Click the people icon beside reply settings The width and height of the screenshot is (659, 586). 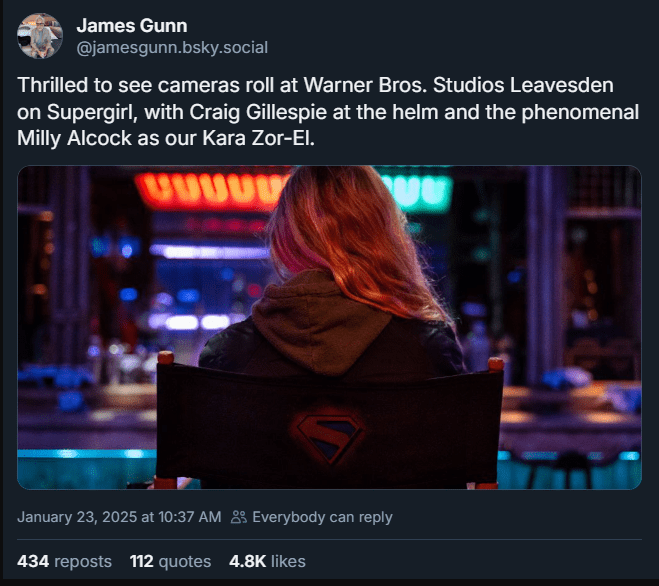point(238,517)
